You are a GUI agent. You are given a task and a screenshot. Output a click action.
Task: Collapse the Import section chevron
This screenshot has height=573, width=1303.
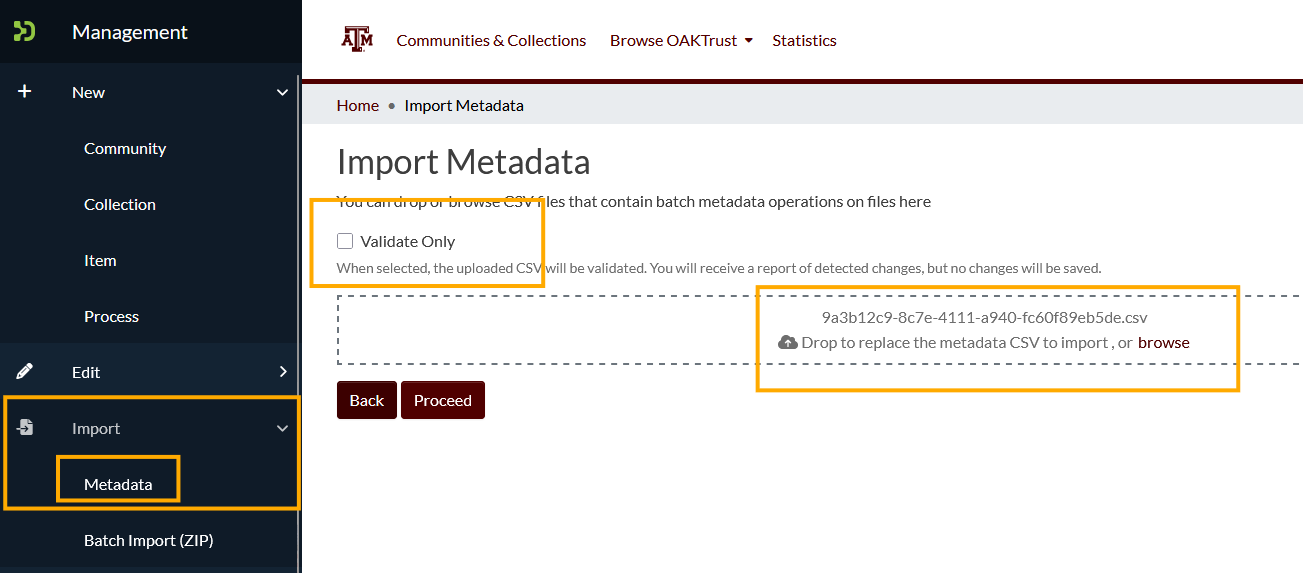282,428
